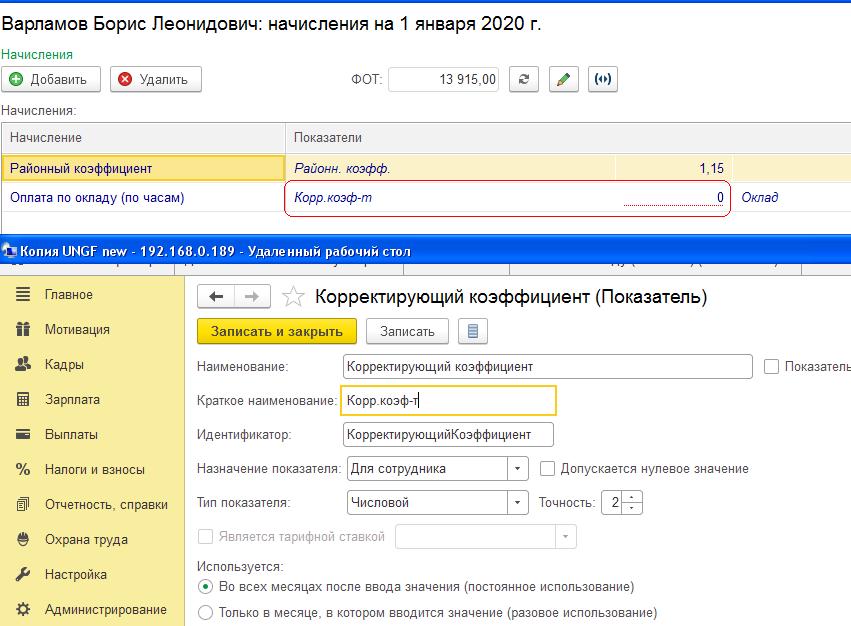
Task: Click the back arrow navigation button
Action: pyautogui.click(x=216, y=296)
